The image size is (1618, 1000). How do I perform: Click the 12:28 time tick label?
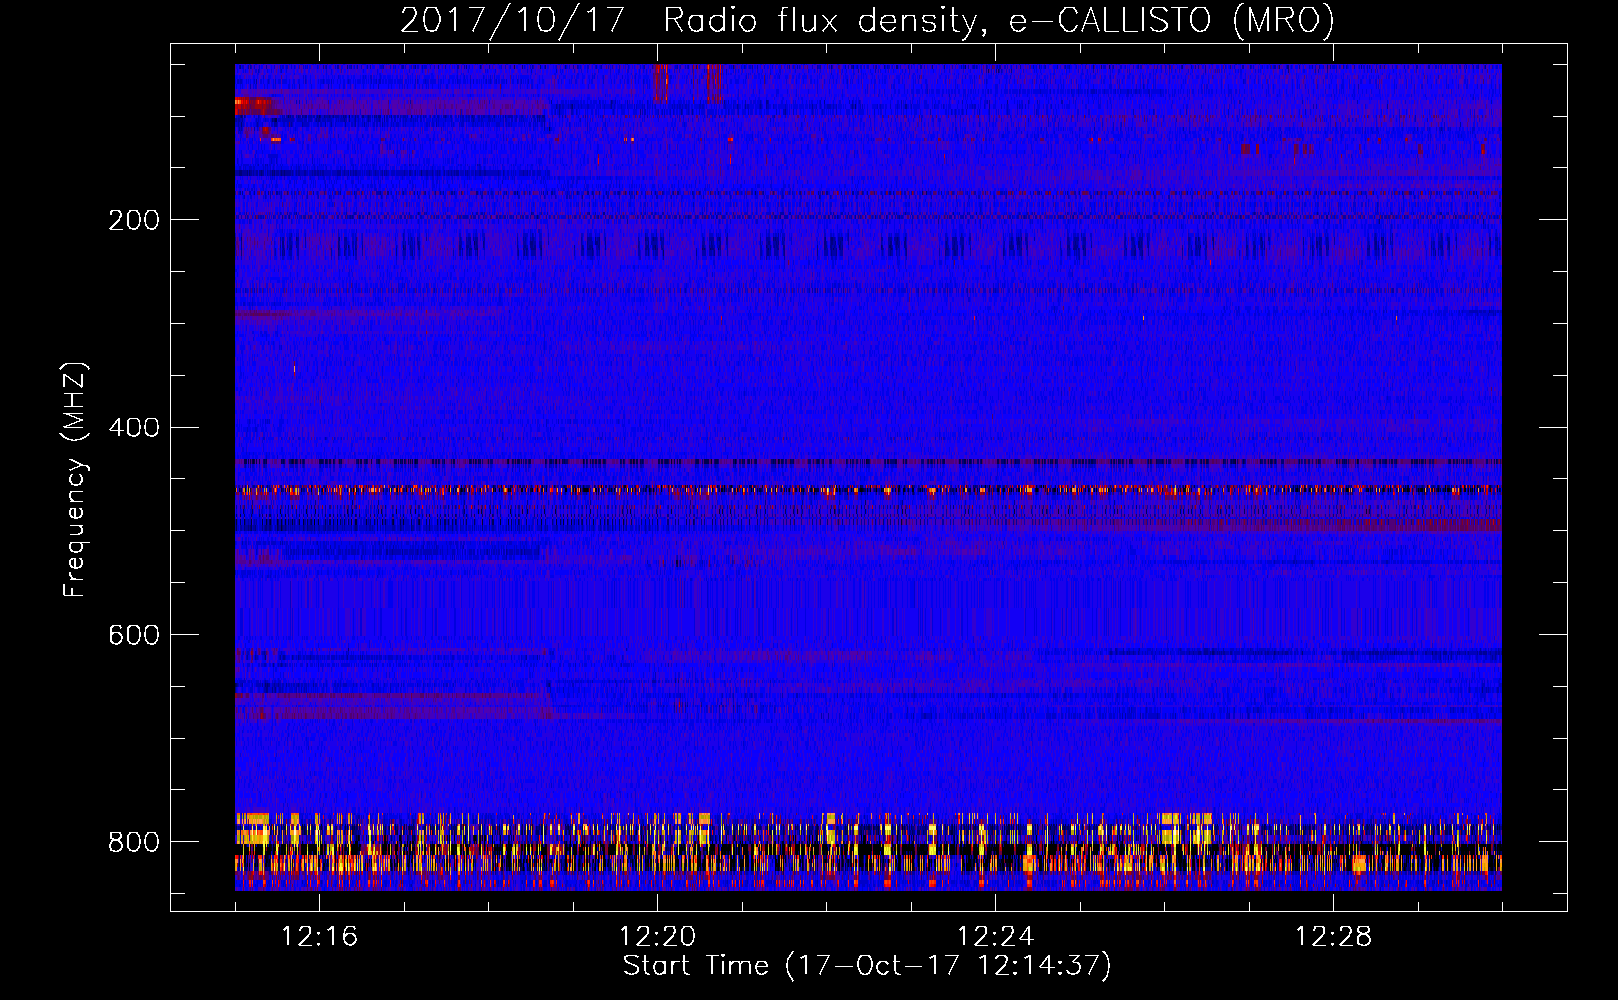coord(1333,937)
